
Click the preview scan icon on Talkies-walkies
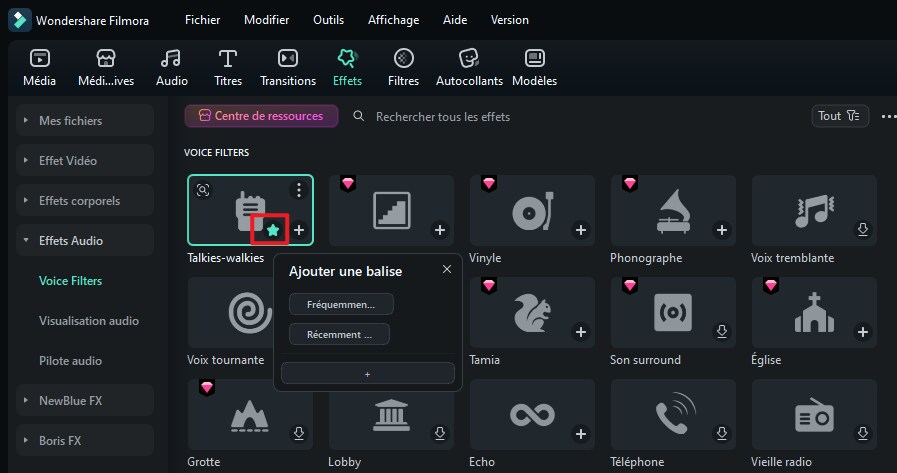[x=203, y=190]
